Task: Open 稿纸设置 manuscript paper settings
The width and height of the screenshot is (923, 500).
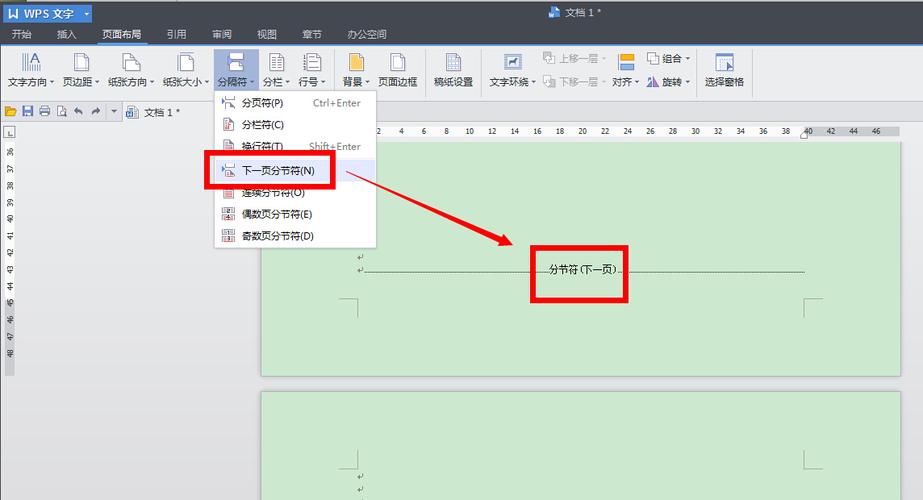Action: click(x=453, y=69)
